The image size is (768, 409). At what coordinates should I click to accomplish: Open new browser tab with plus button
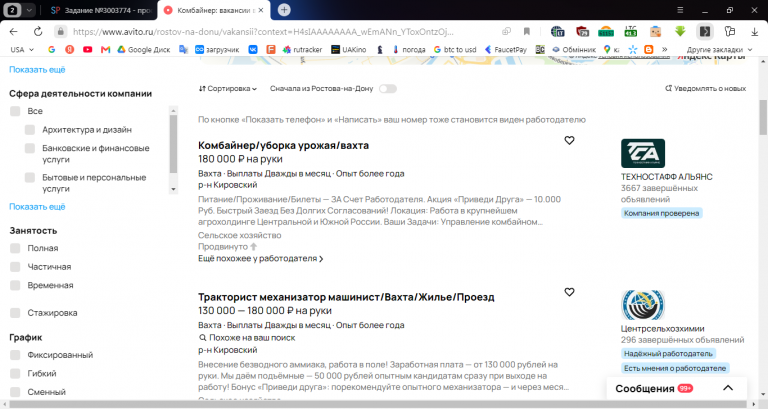pyautogui.click(x=284, y=10)
